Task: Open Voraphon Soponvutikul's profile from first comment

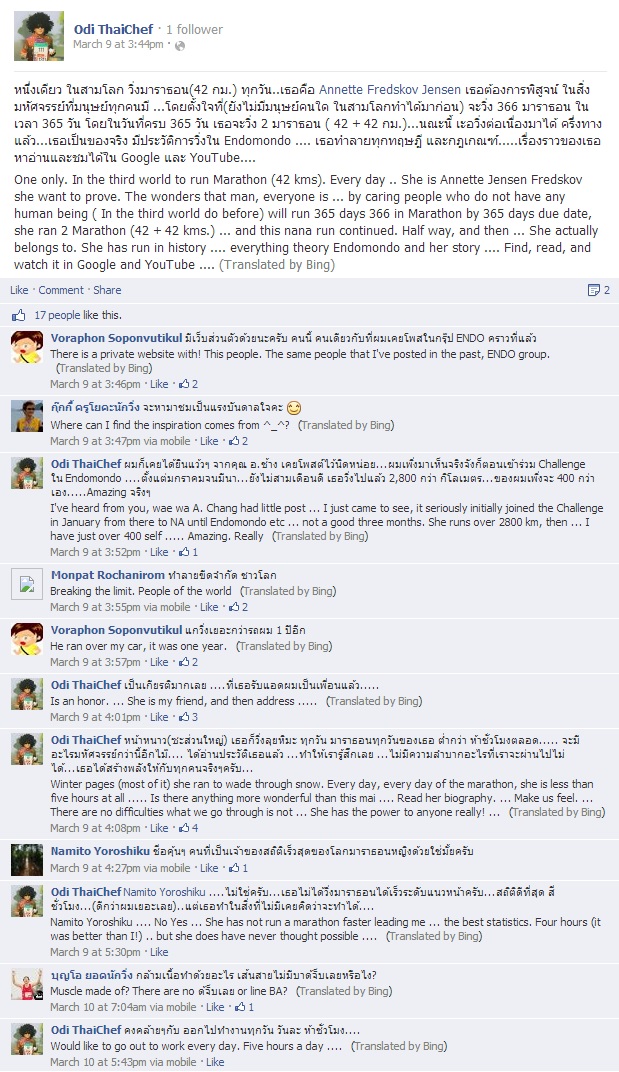Action: click(x=116, y=338)
